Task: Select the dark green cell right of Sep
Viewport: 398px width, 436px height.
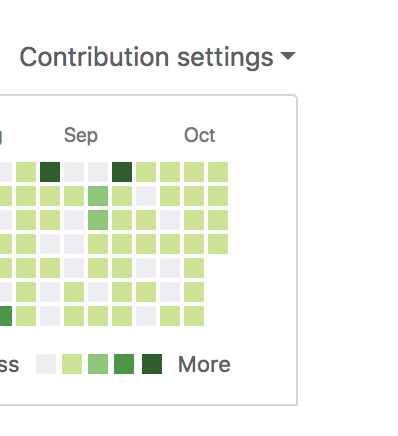Action: coord(122,172)
